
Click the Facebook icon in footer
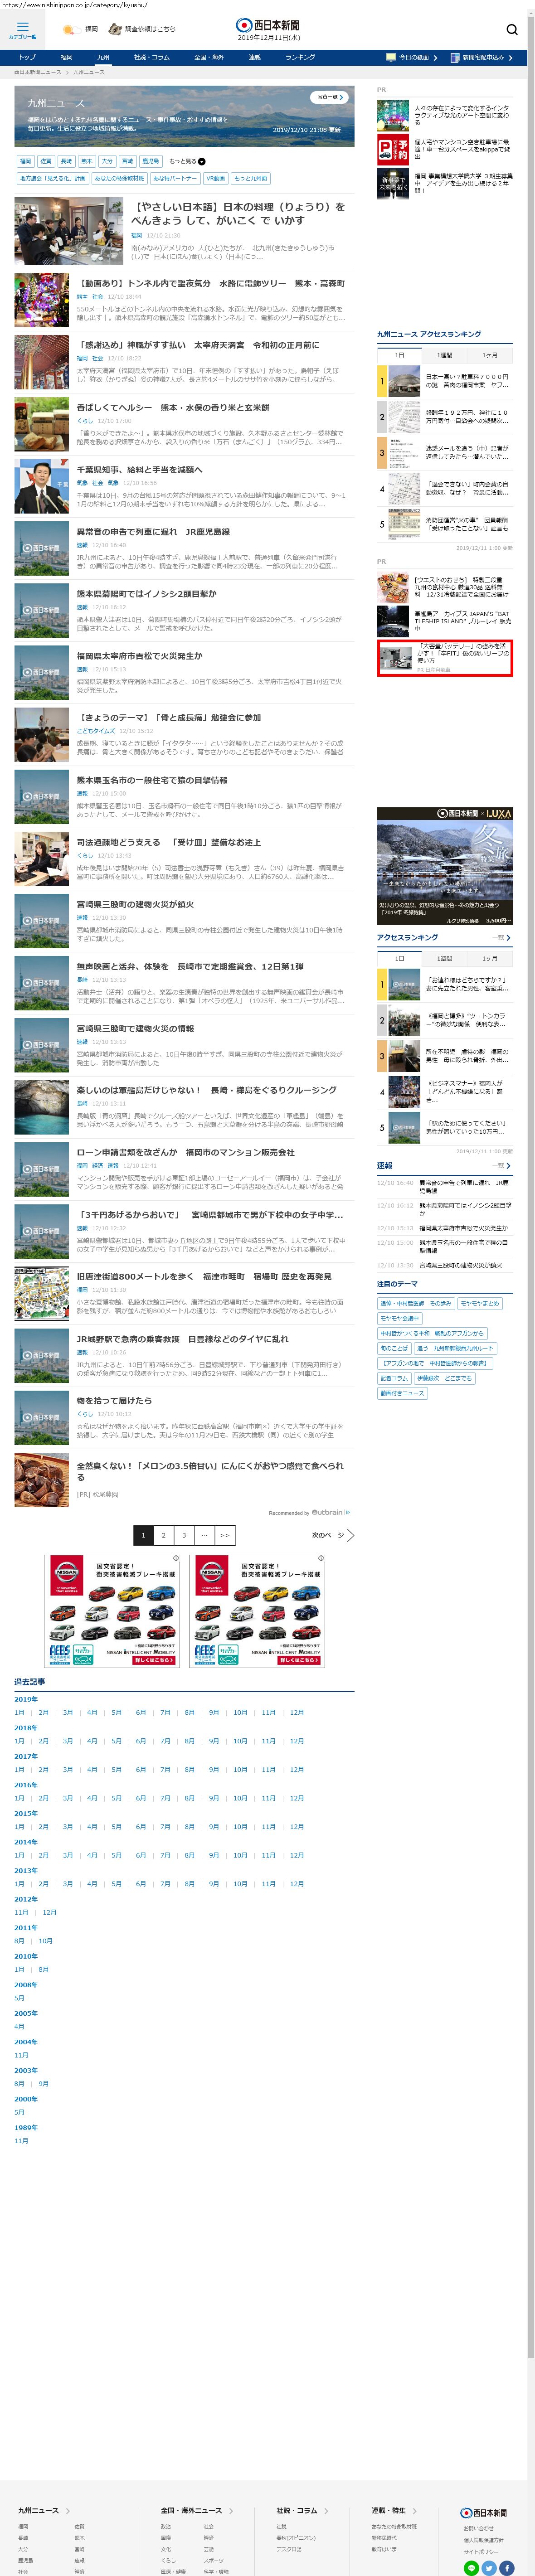[x=507, y=2567]
